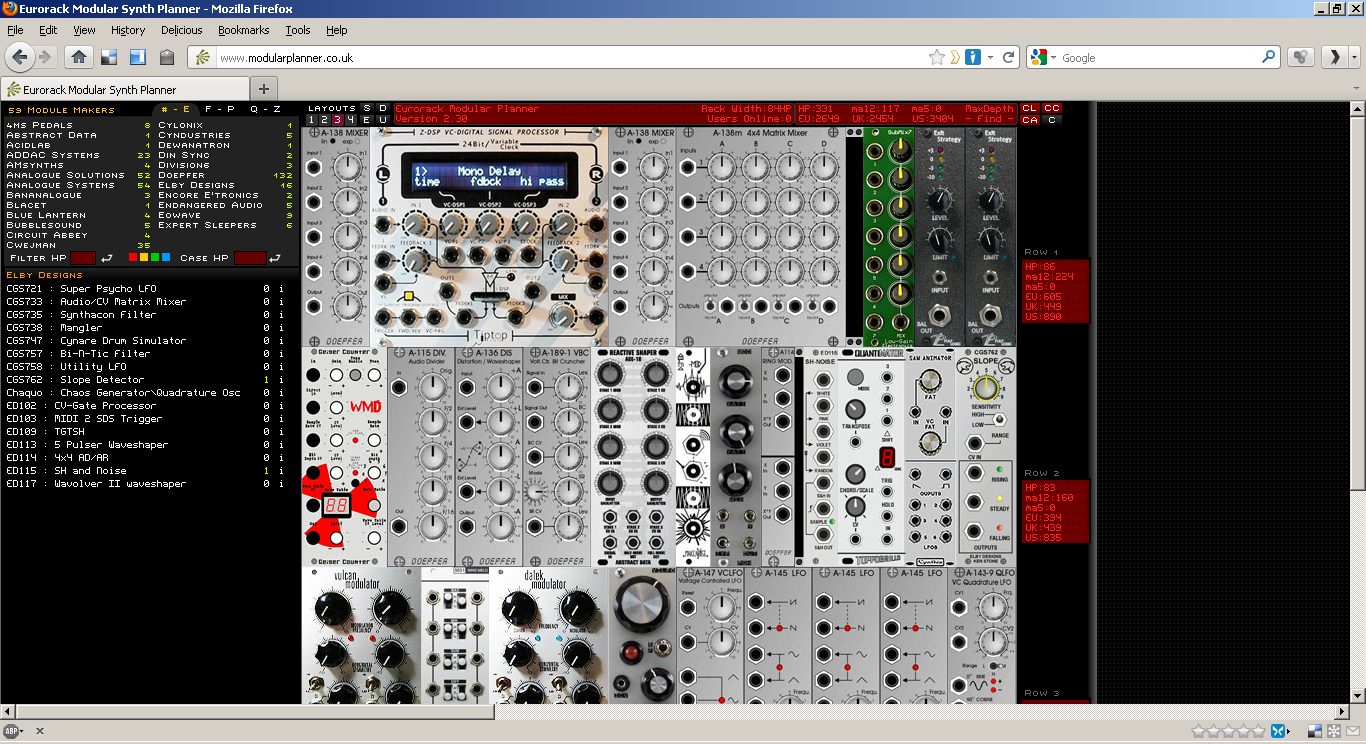Click the Filter HP input field
Screen dimensions: 1366x744
(83, 258)
